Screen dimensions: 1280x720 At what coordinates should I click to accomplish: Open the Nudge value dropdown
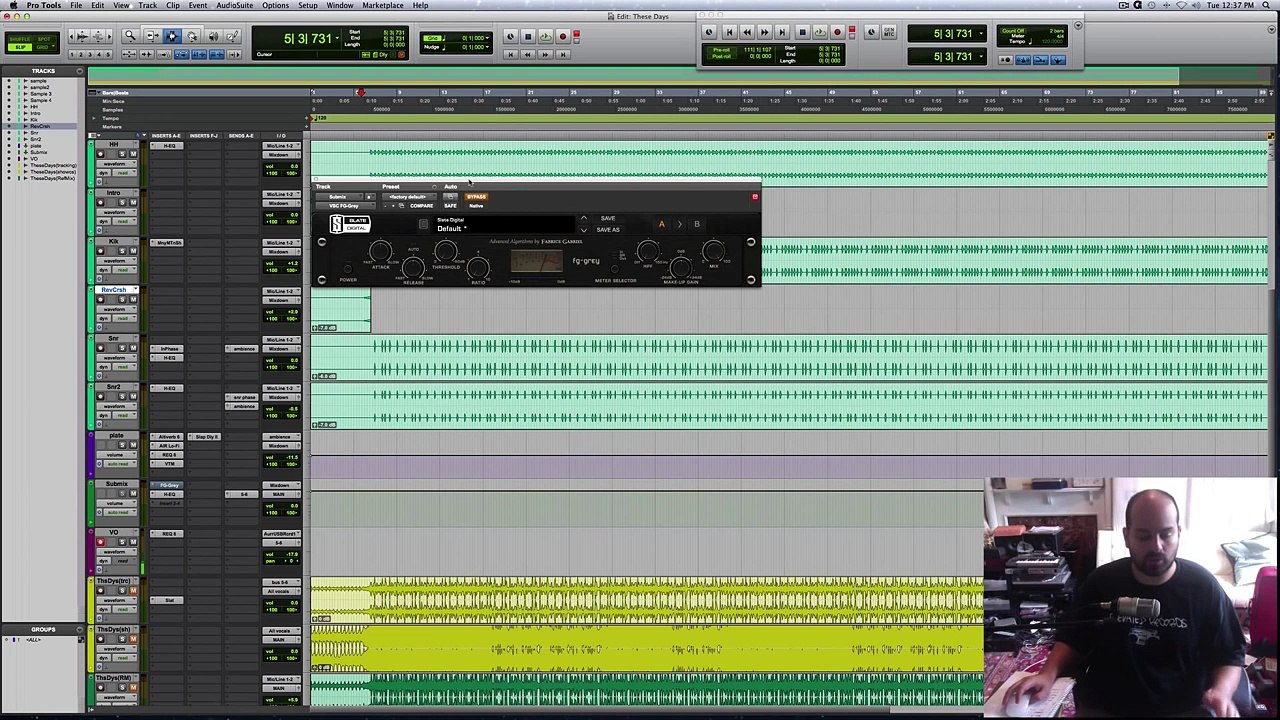pyautogui.click(x=487, y=47)
